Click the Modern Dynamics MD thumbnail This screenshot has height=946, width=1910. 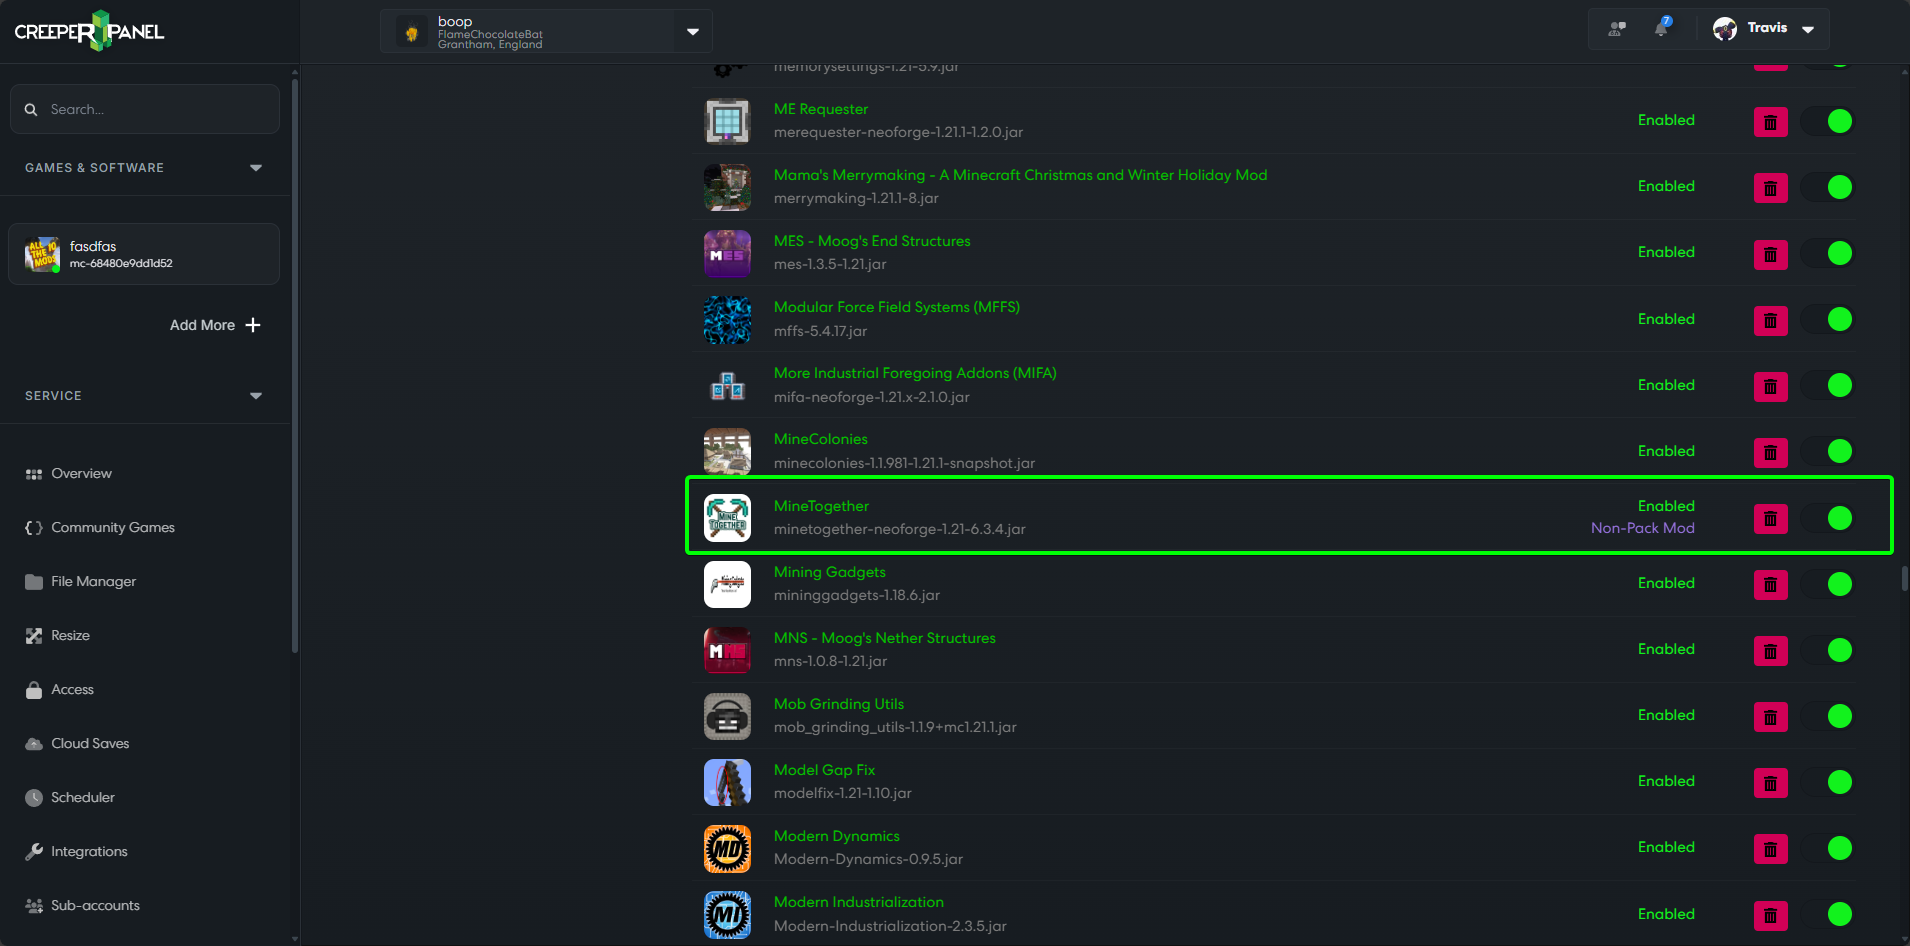[x=727, y=848]
